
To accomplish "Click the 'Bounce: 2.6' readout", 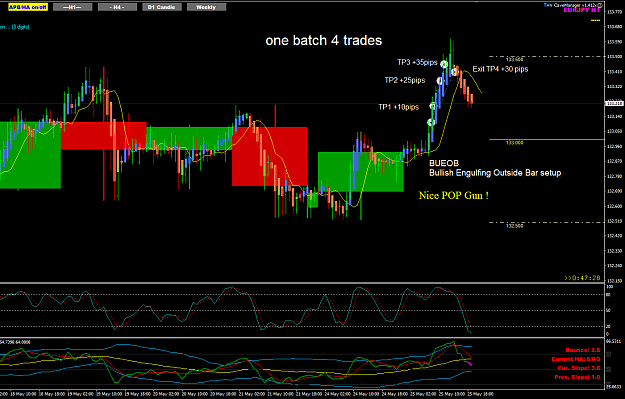I will click(x=583, y=350).
